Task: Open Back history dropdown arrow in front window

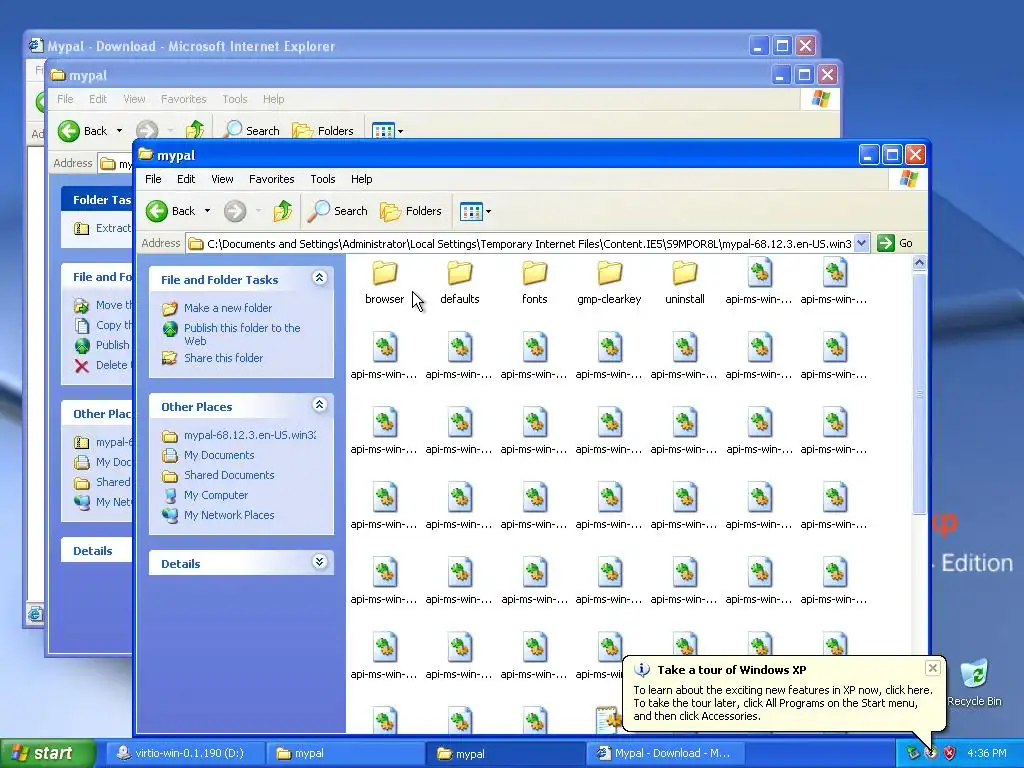Action: (207, 211)
